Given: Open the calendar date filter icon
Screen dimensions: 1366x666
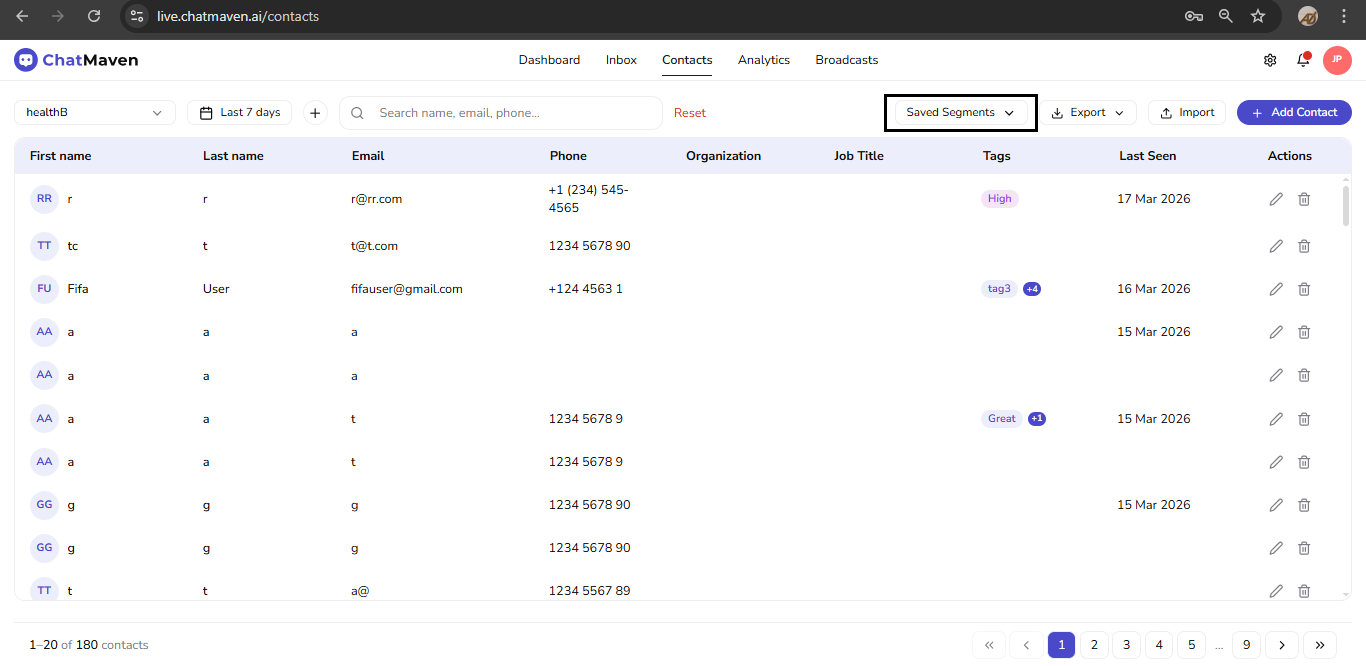Looking at the screenshot, I should tap(207, 112).
